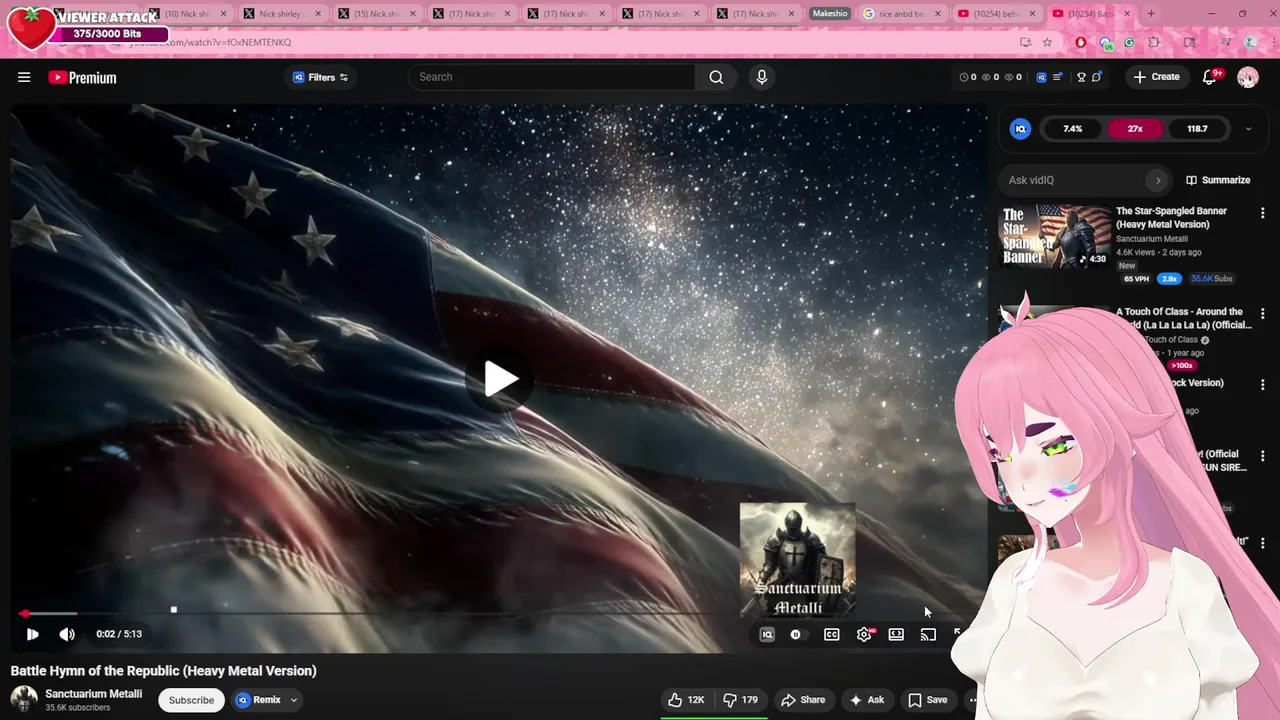Cast the video to a TV
Viewport: 1280px width, 720px height.
928,634
